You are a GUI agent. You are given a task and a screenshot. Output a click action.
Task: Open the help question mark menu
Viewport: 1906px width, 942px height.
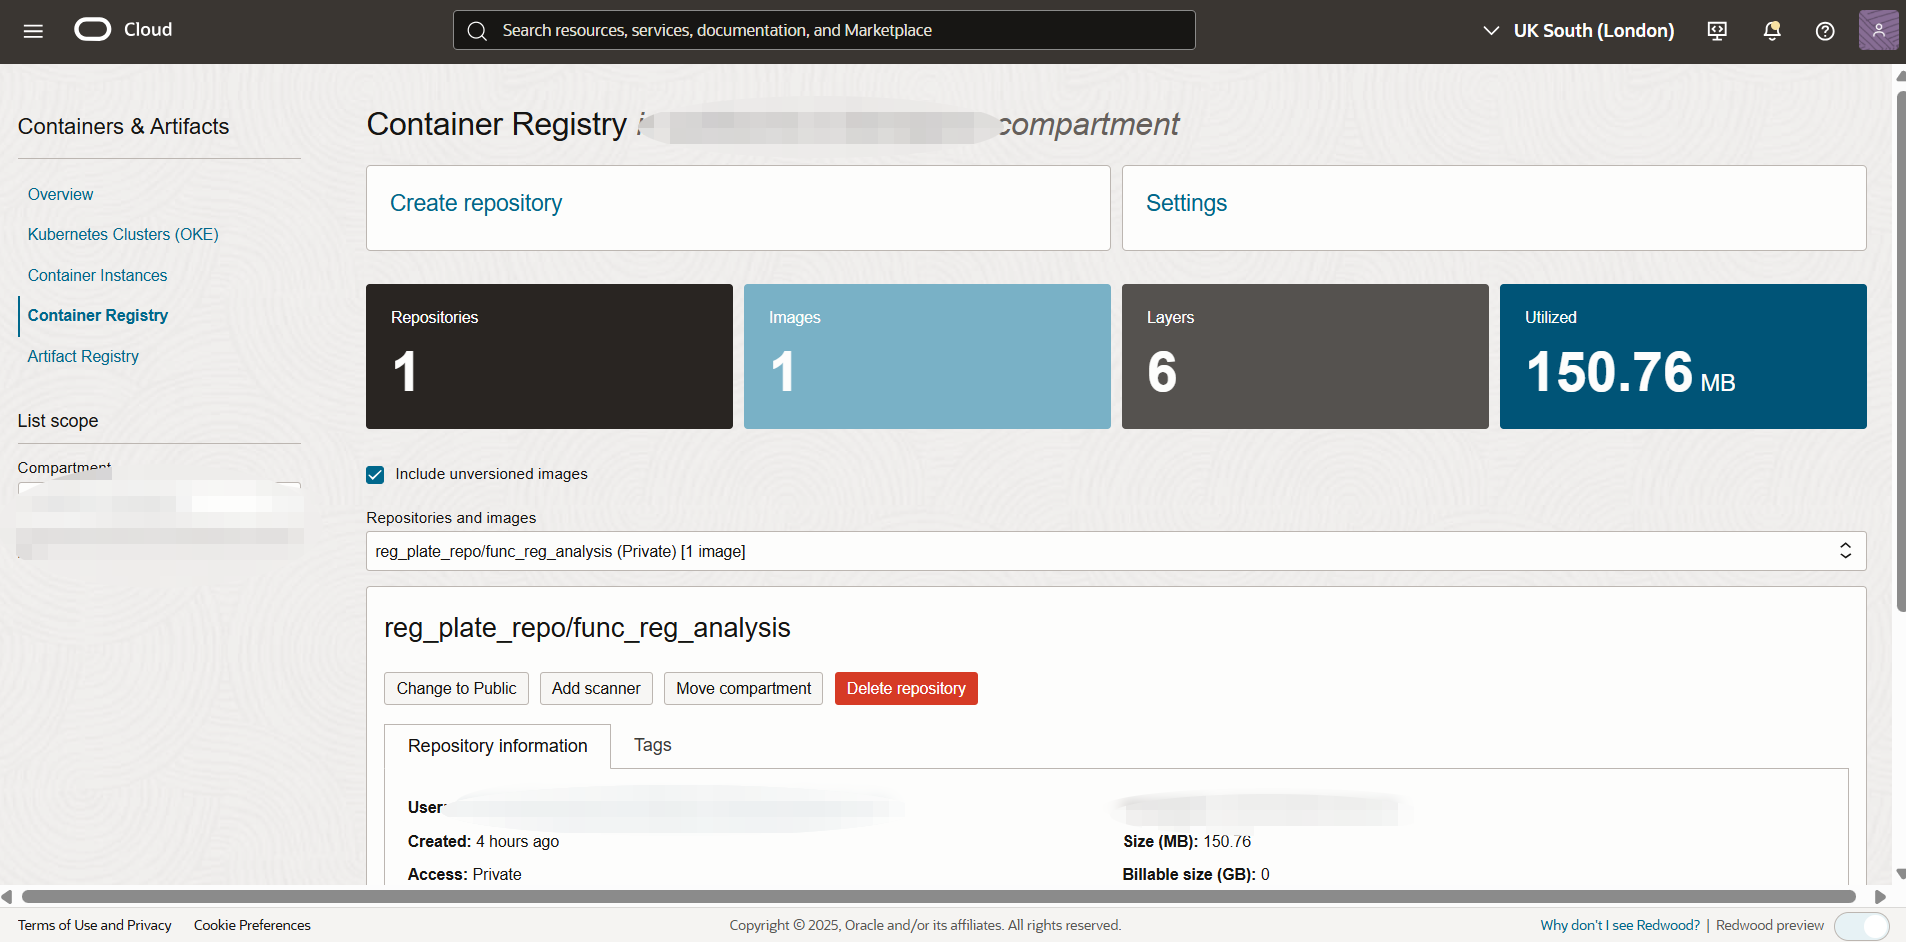click(1825, 31)
